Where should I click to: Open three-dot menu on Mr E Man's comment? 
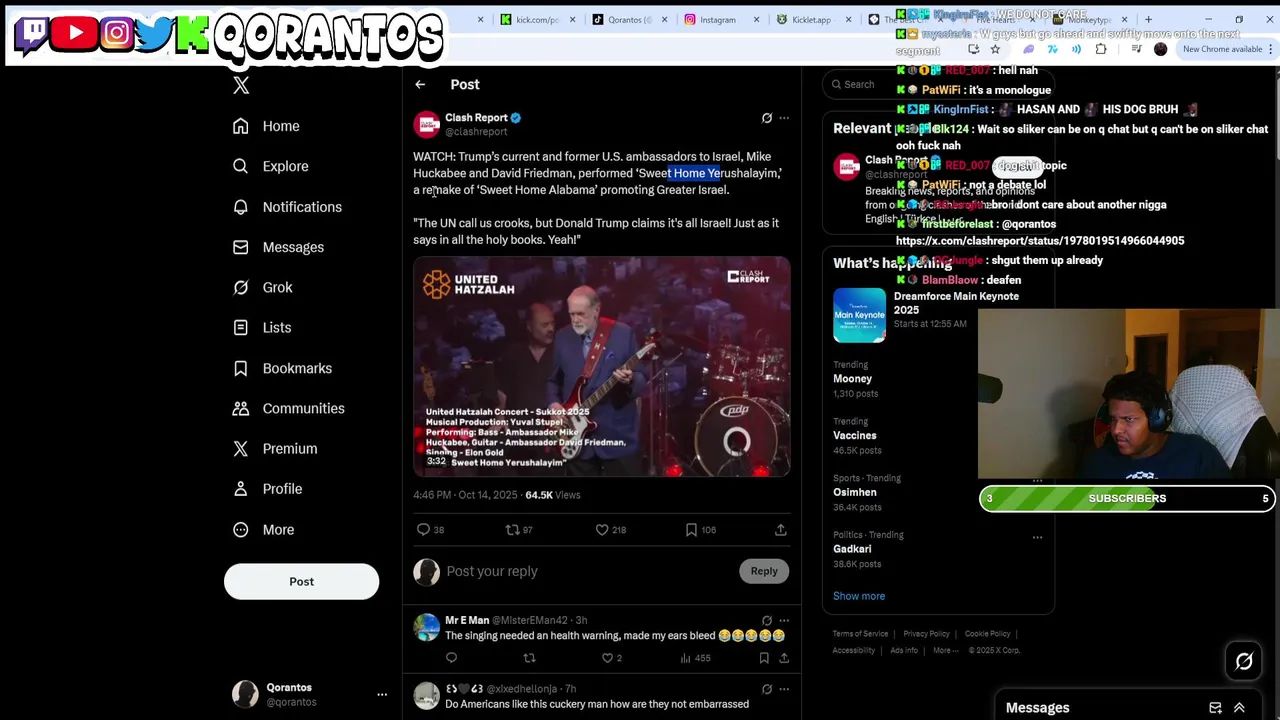[784, 620]
